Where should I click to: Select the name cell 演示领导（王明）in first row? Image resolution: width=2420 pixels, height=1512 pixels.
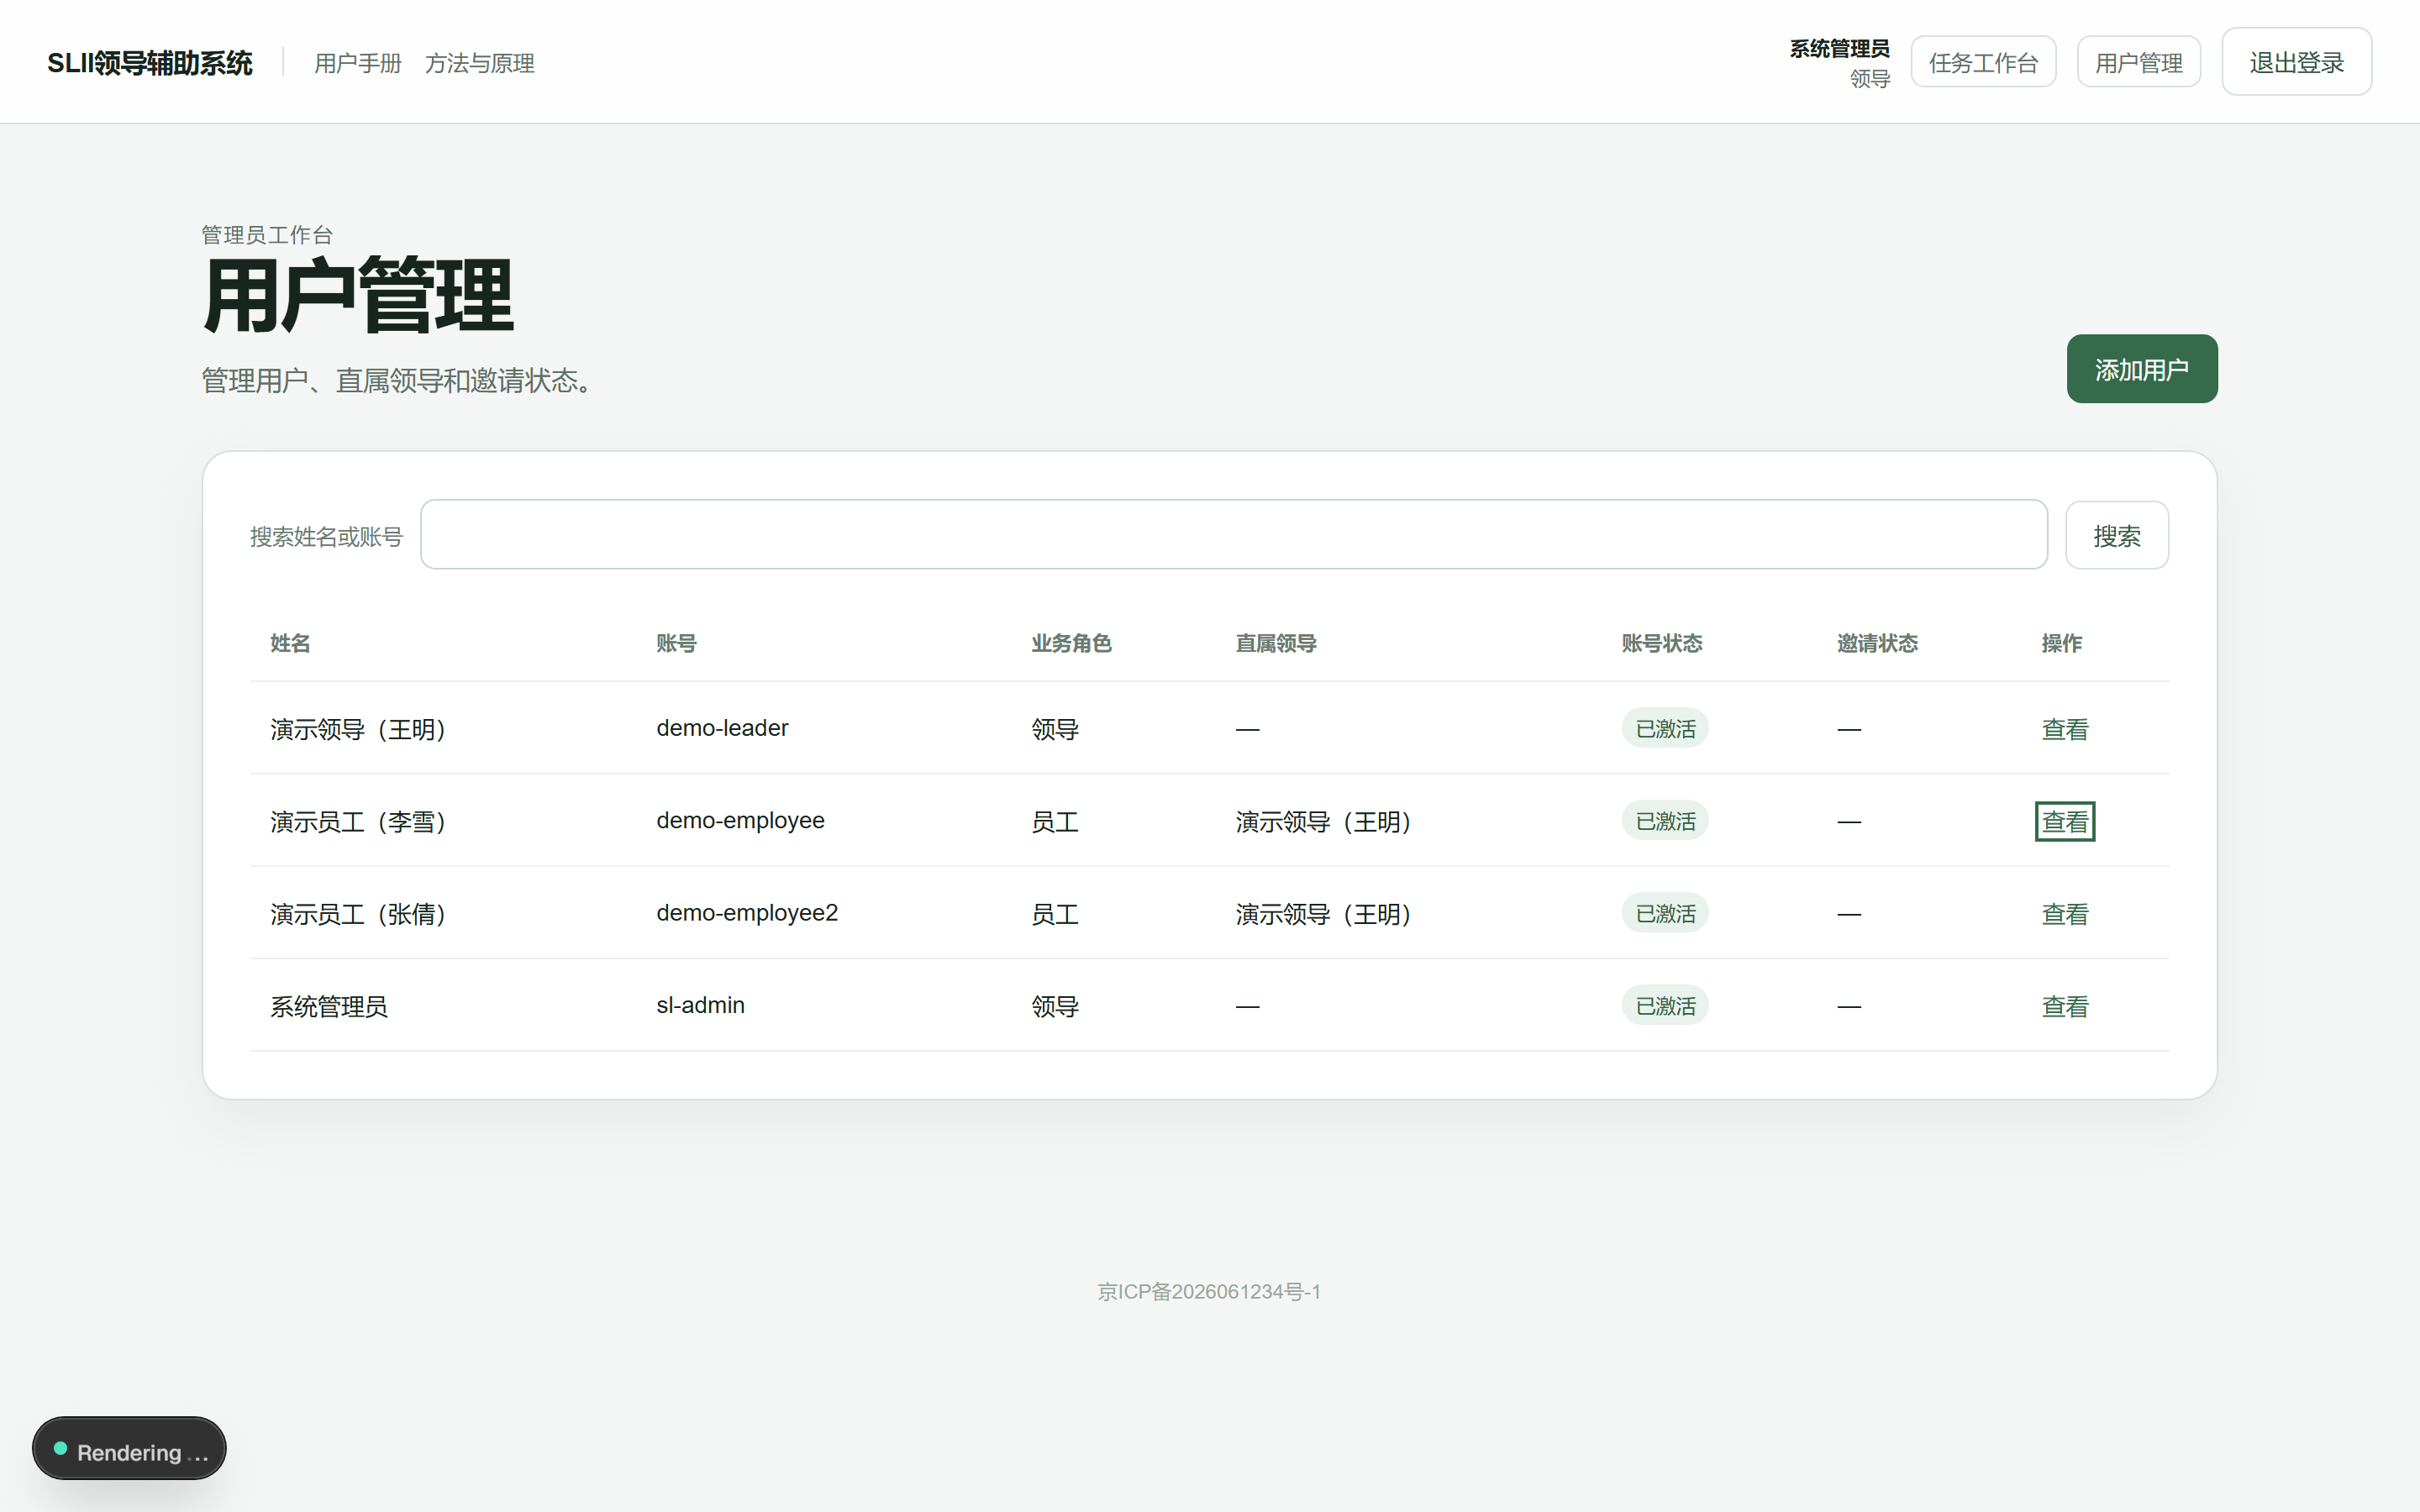[358, 729]
